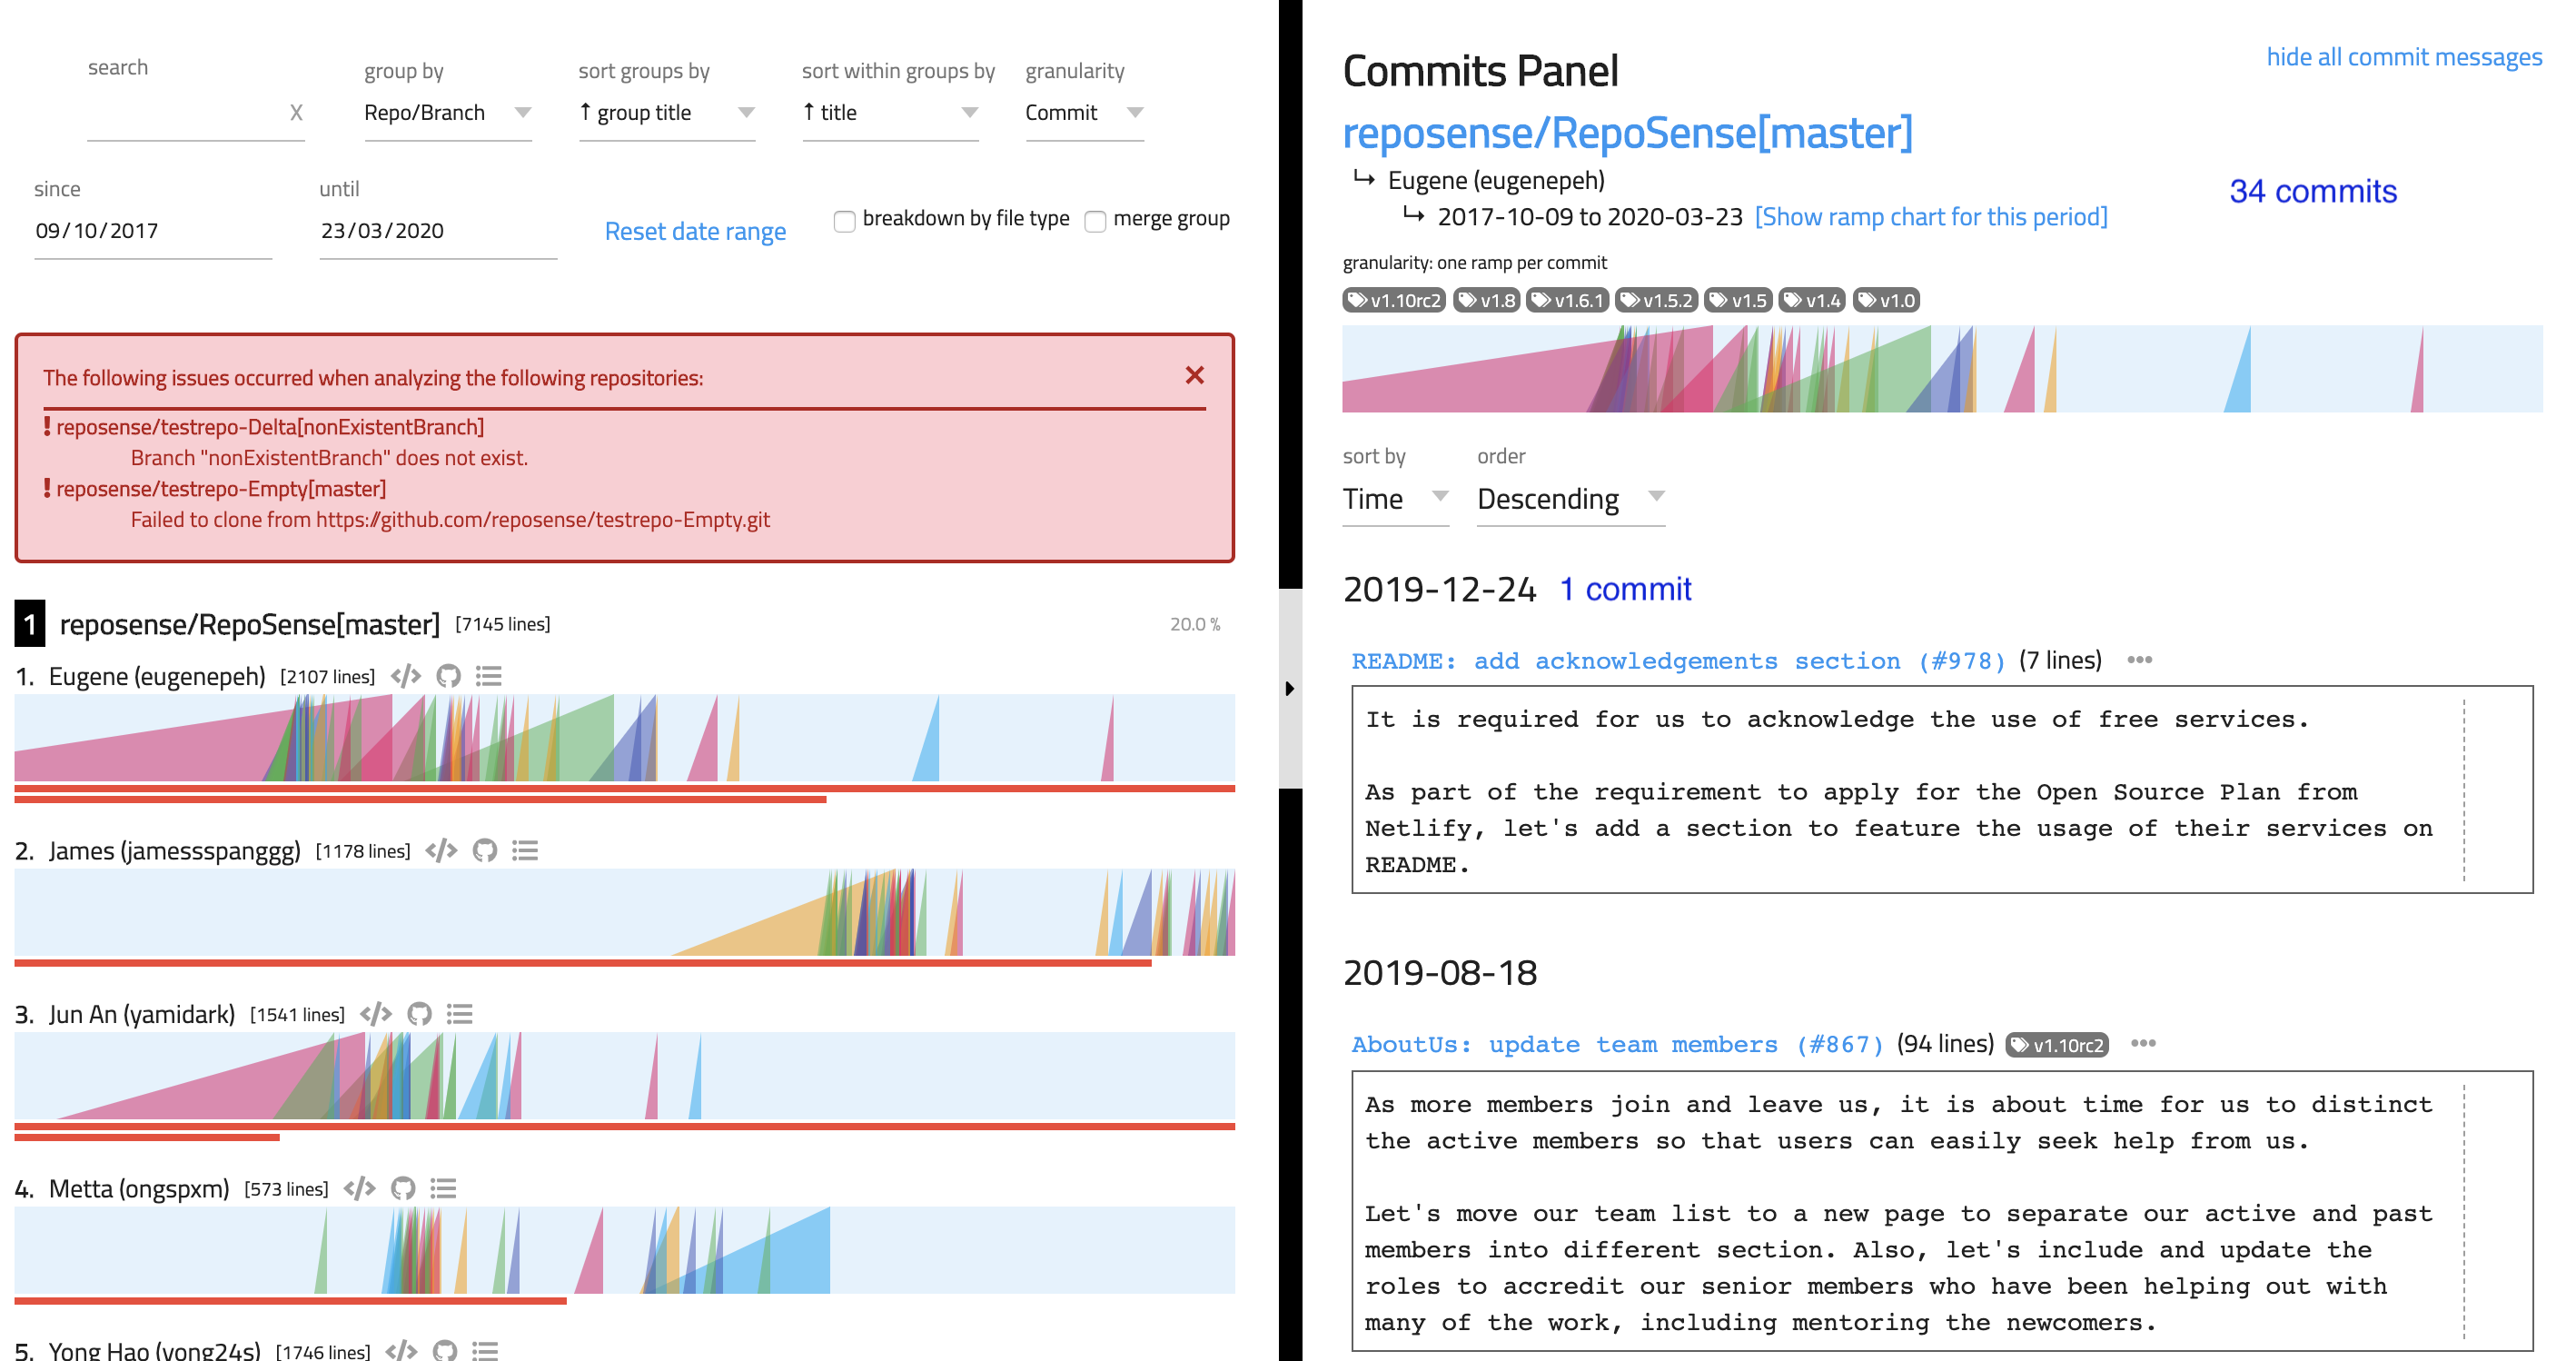Image resolution: width=2576 pixels, height=1361 pixels.
Task: Open Jun An's GitHub profile icon
Action: tap(419, 1013)
